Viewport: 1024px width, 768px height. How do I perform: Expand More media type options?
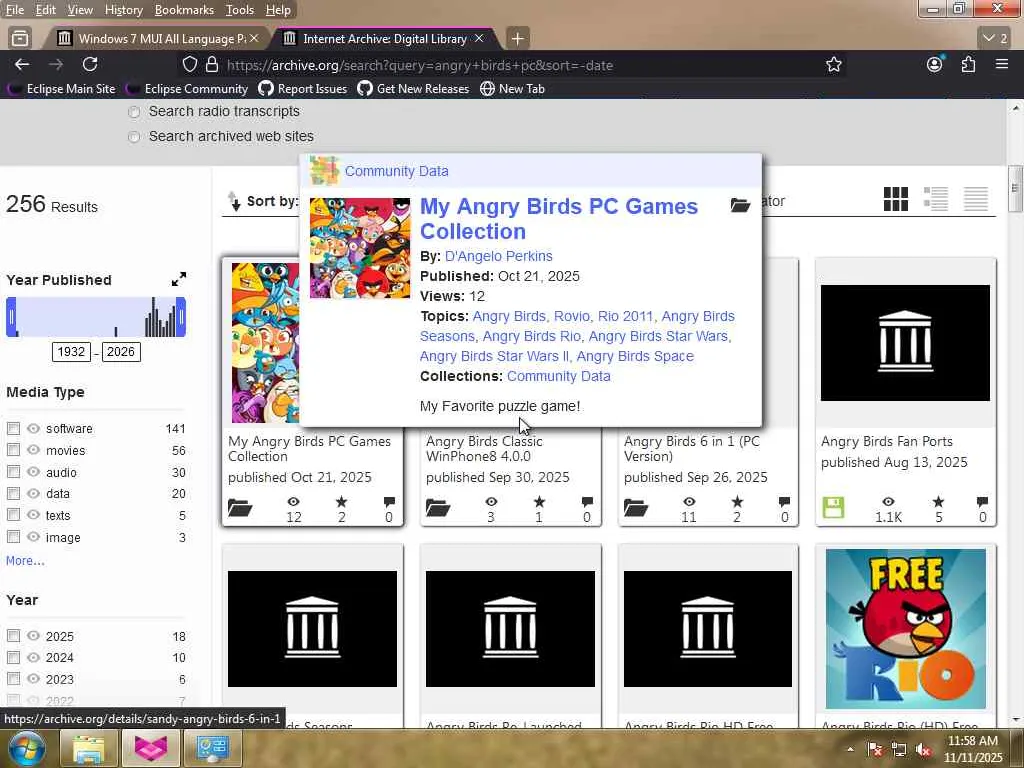[25, 560]
